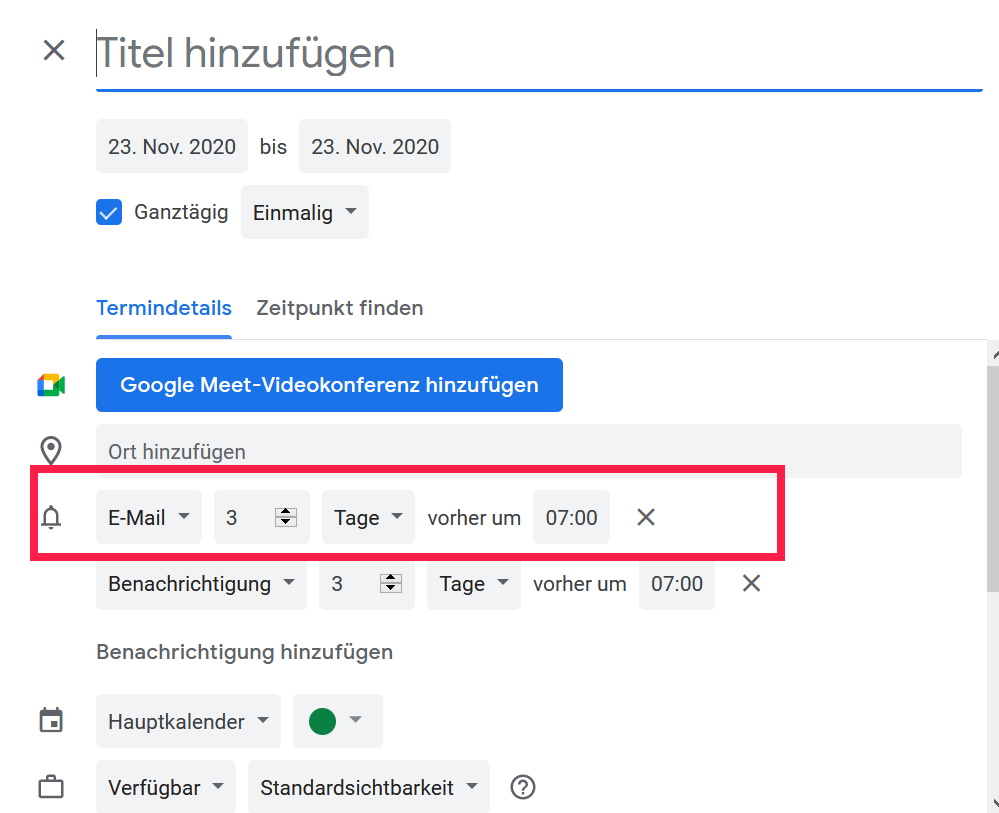Click the notification bell icon
999x813 pixels.
[51, 518]
